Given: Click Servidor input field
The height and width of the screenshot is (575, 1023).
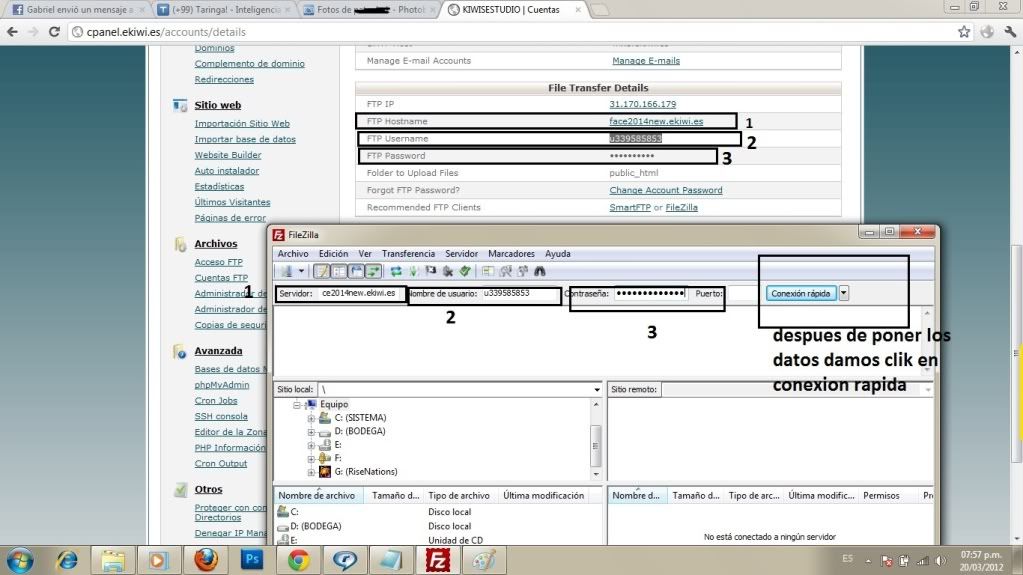Looking at the screenshot, I should (360, 293).
